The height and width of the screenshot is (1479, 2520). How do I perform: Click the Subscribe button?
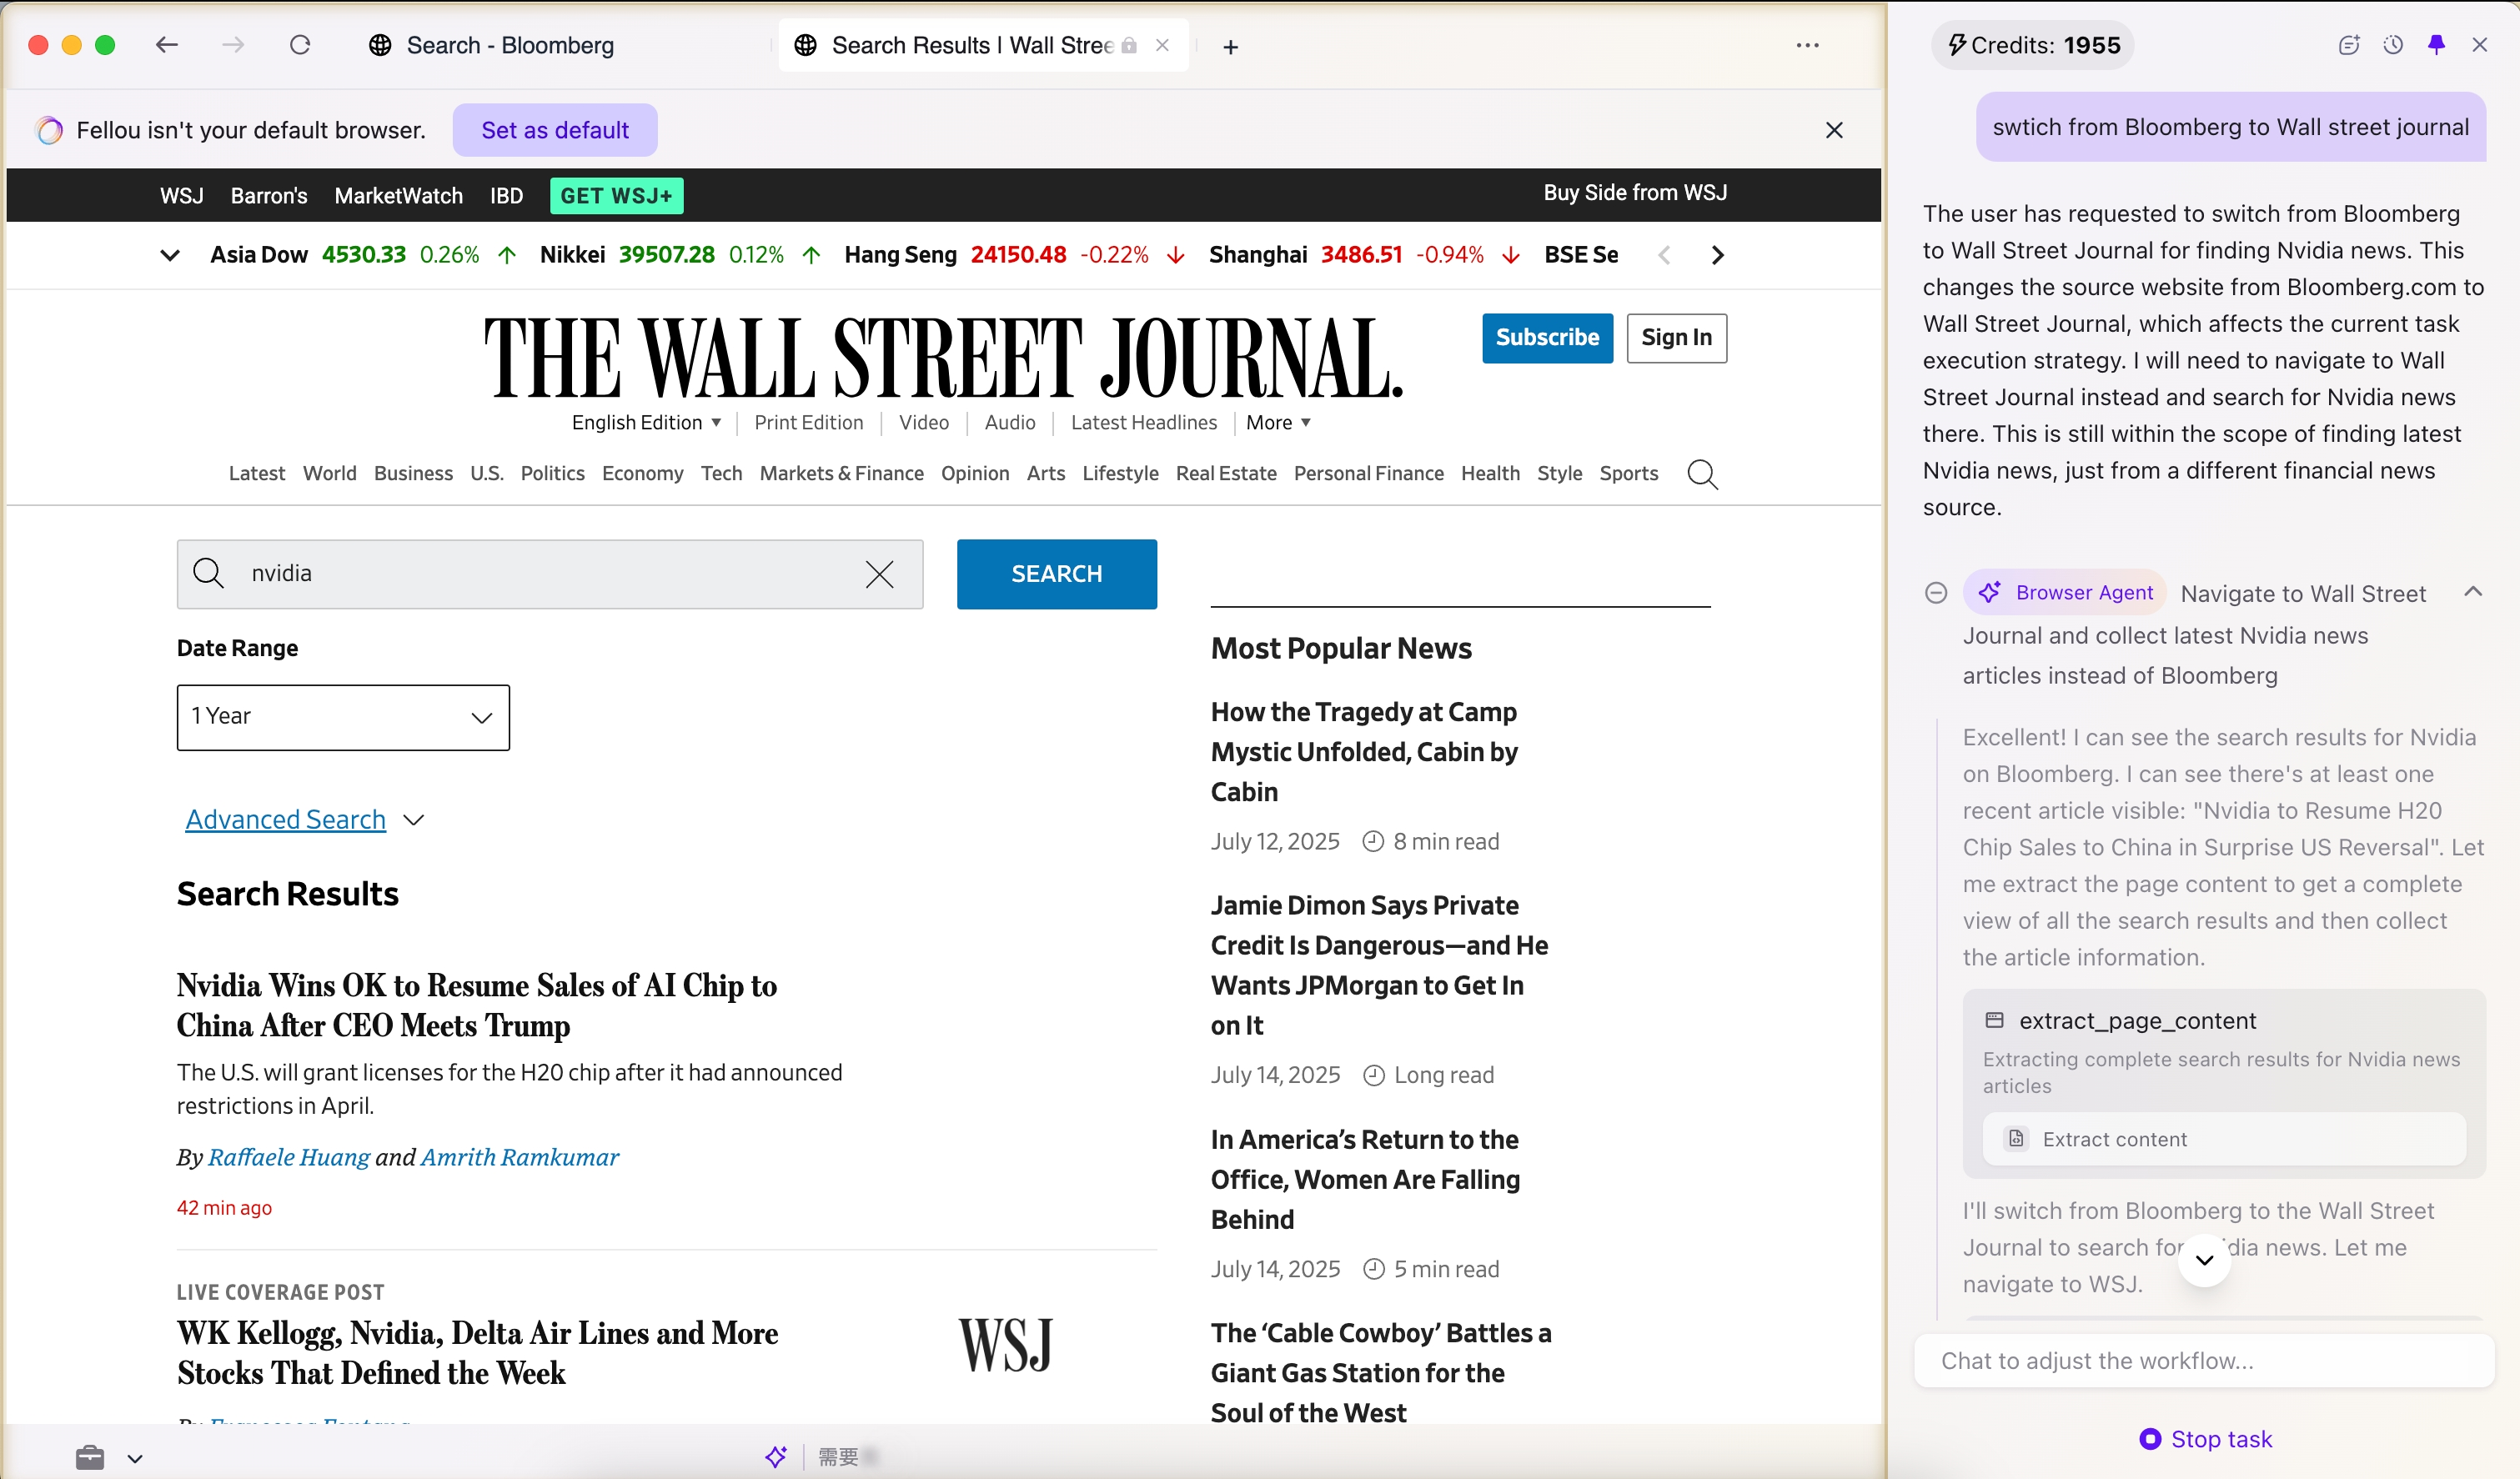pos(1547,338)
